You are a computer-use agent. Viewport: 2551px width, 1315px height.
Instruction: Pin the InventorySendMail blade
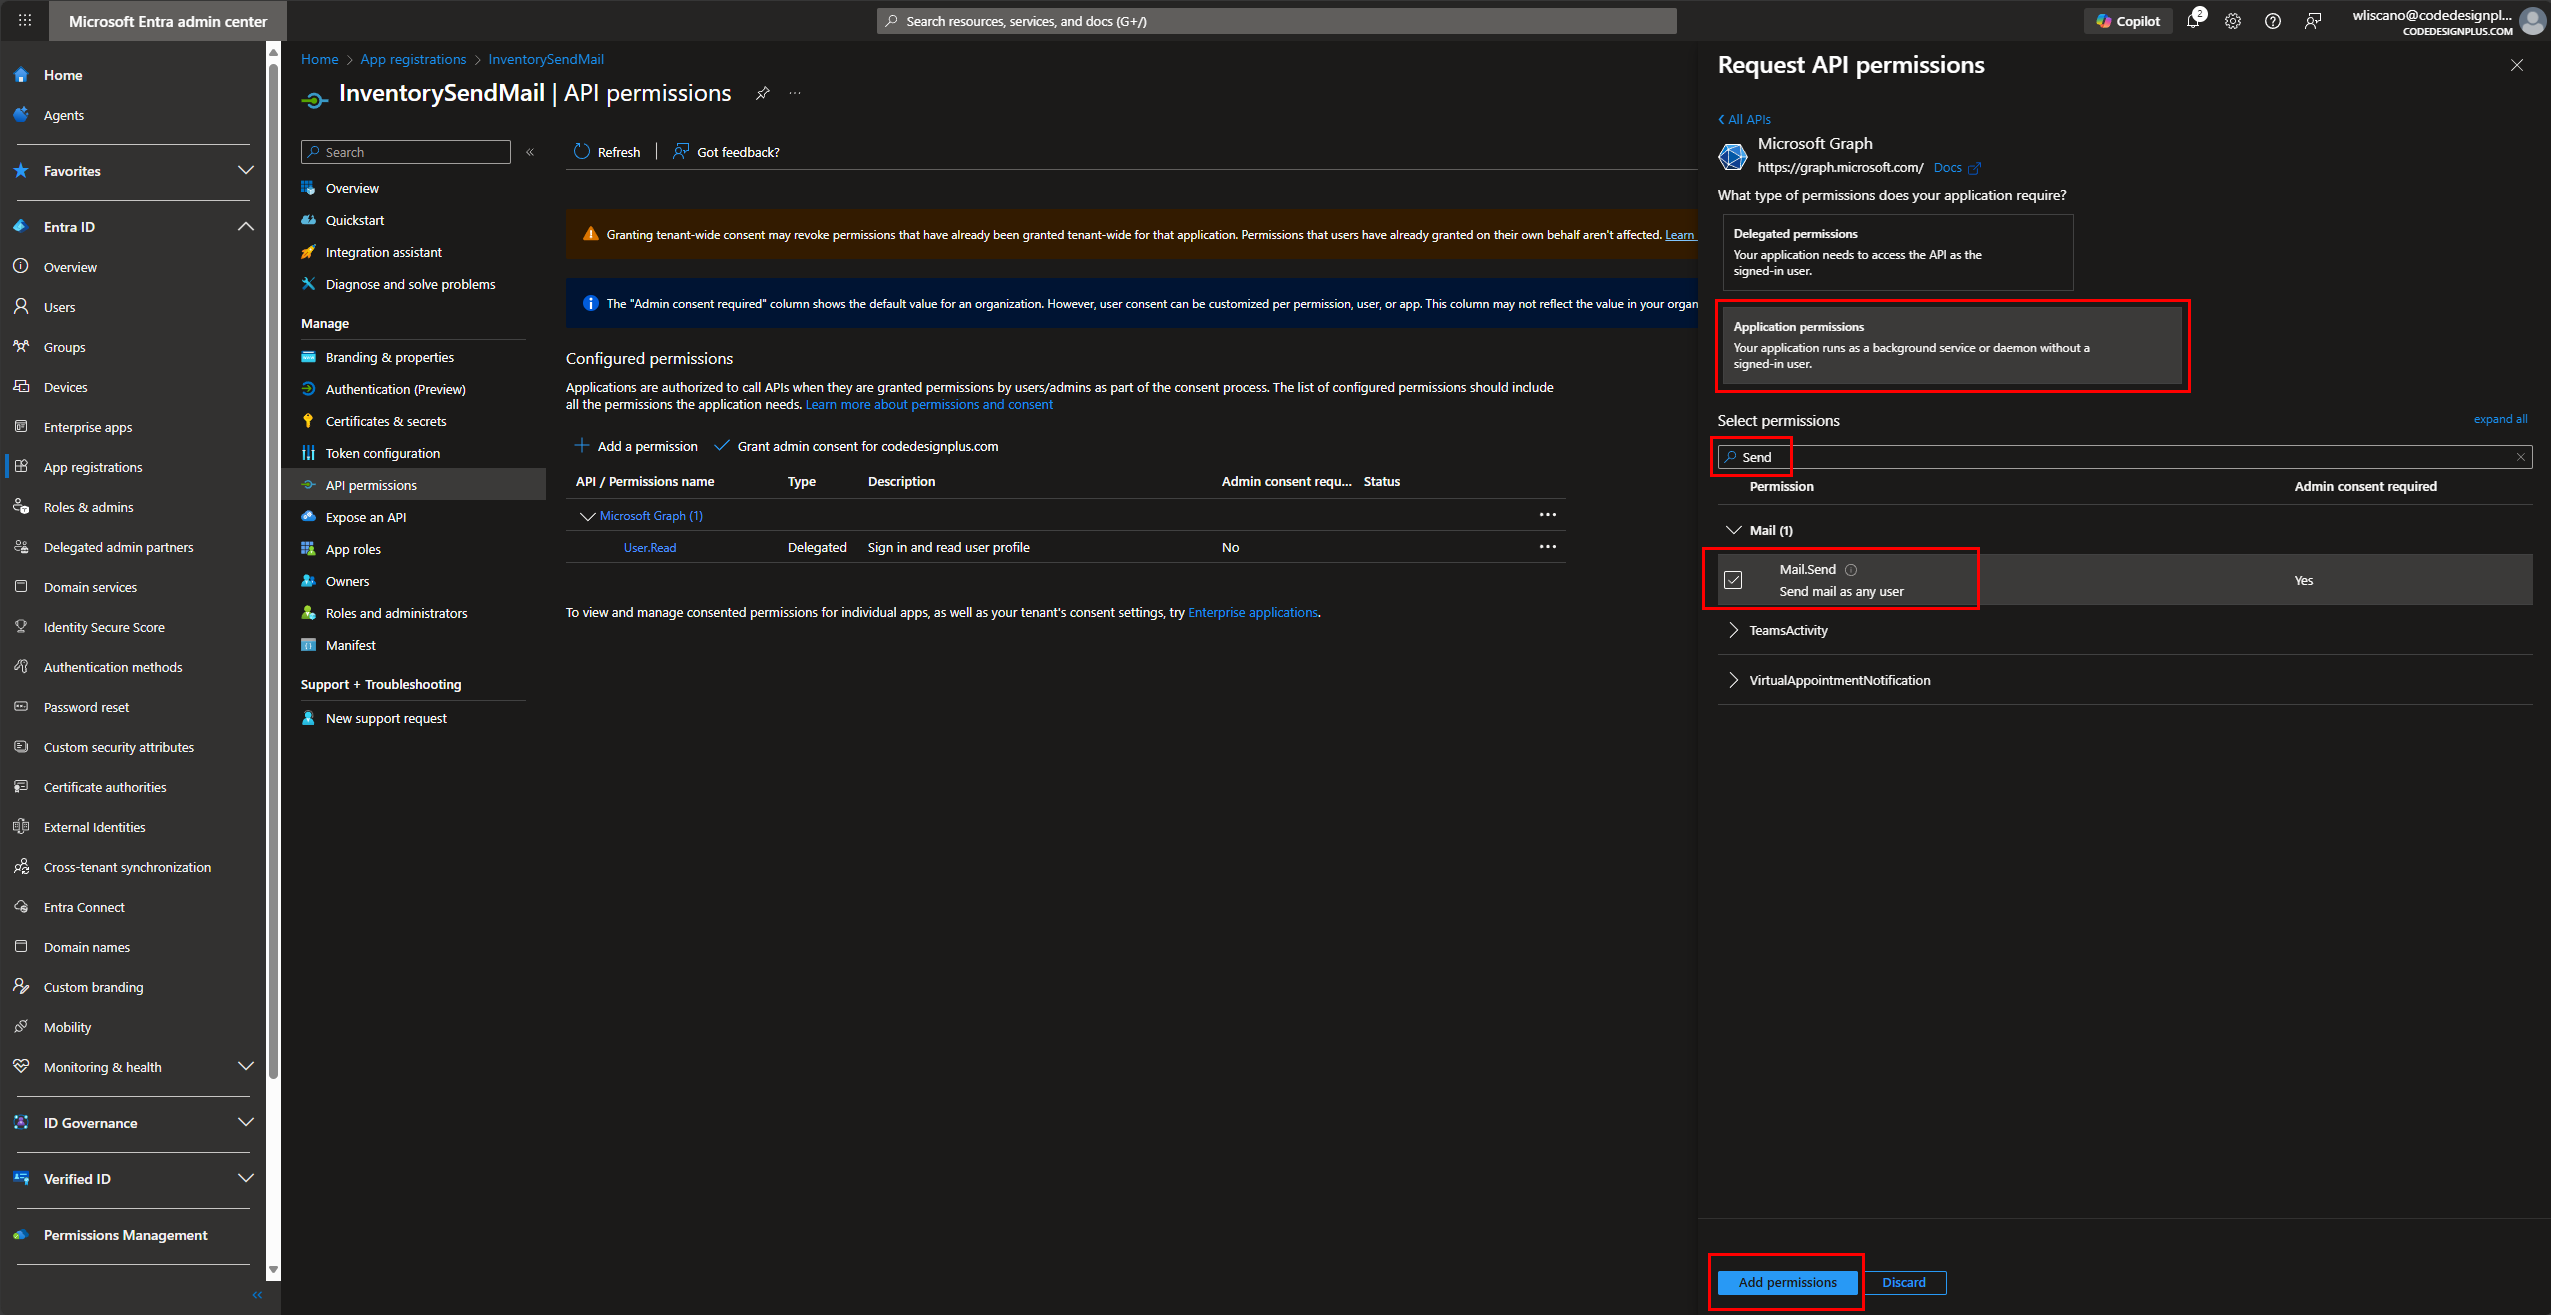(763, 93)
